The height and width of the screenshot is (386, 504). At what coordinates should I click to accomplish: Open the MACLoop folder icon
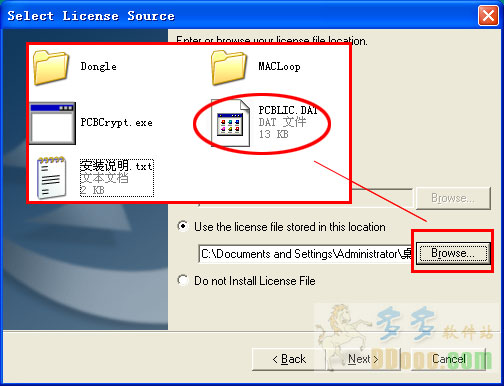(x=229, y=67)
